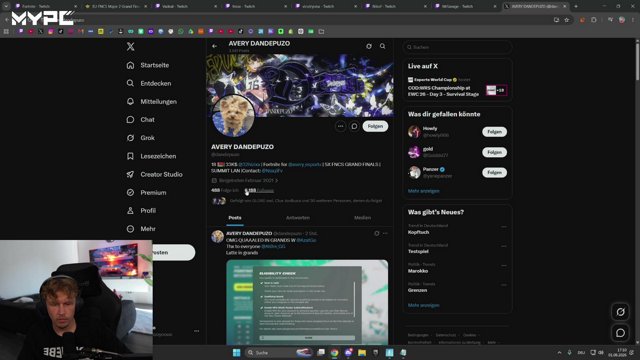Show hidden system tray icons
The image size is (640, 360).
tap(559, 353)
